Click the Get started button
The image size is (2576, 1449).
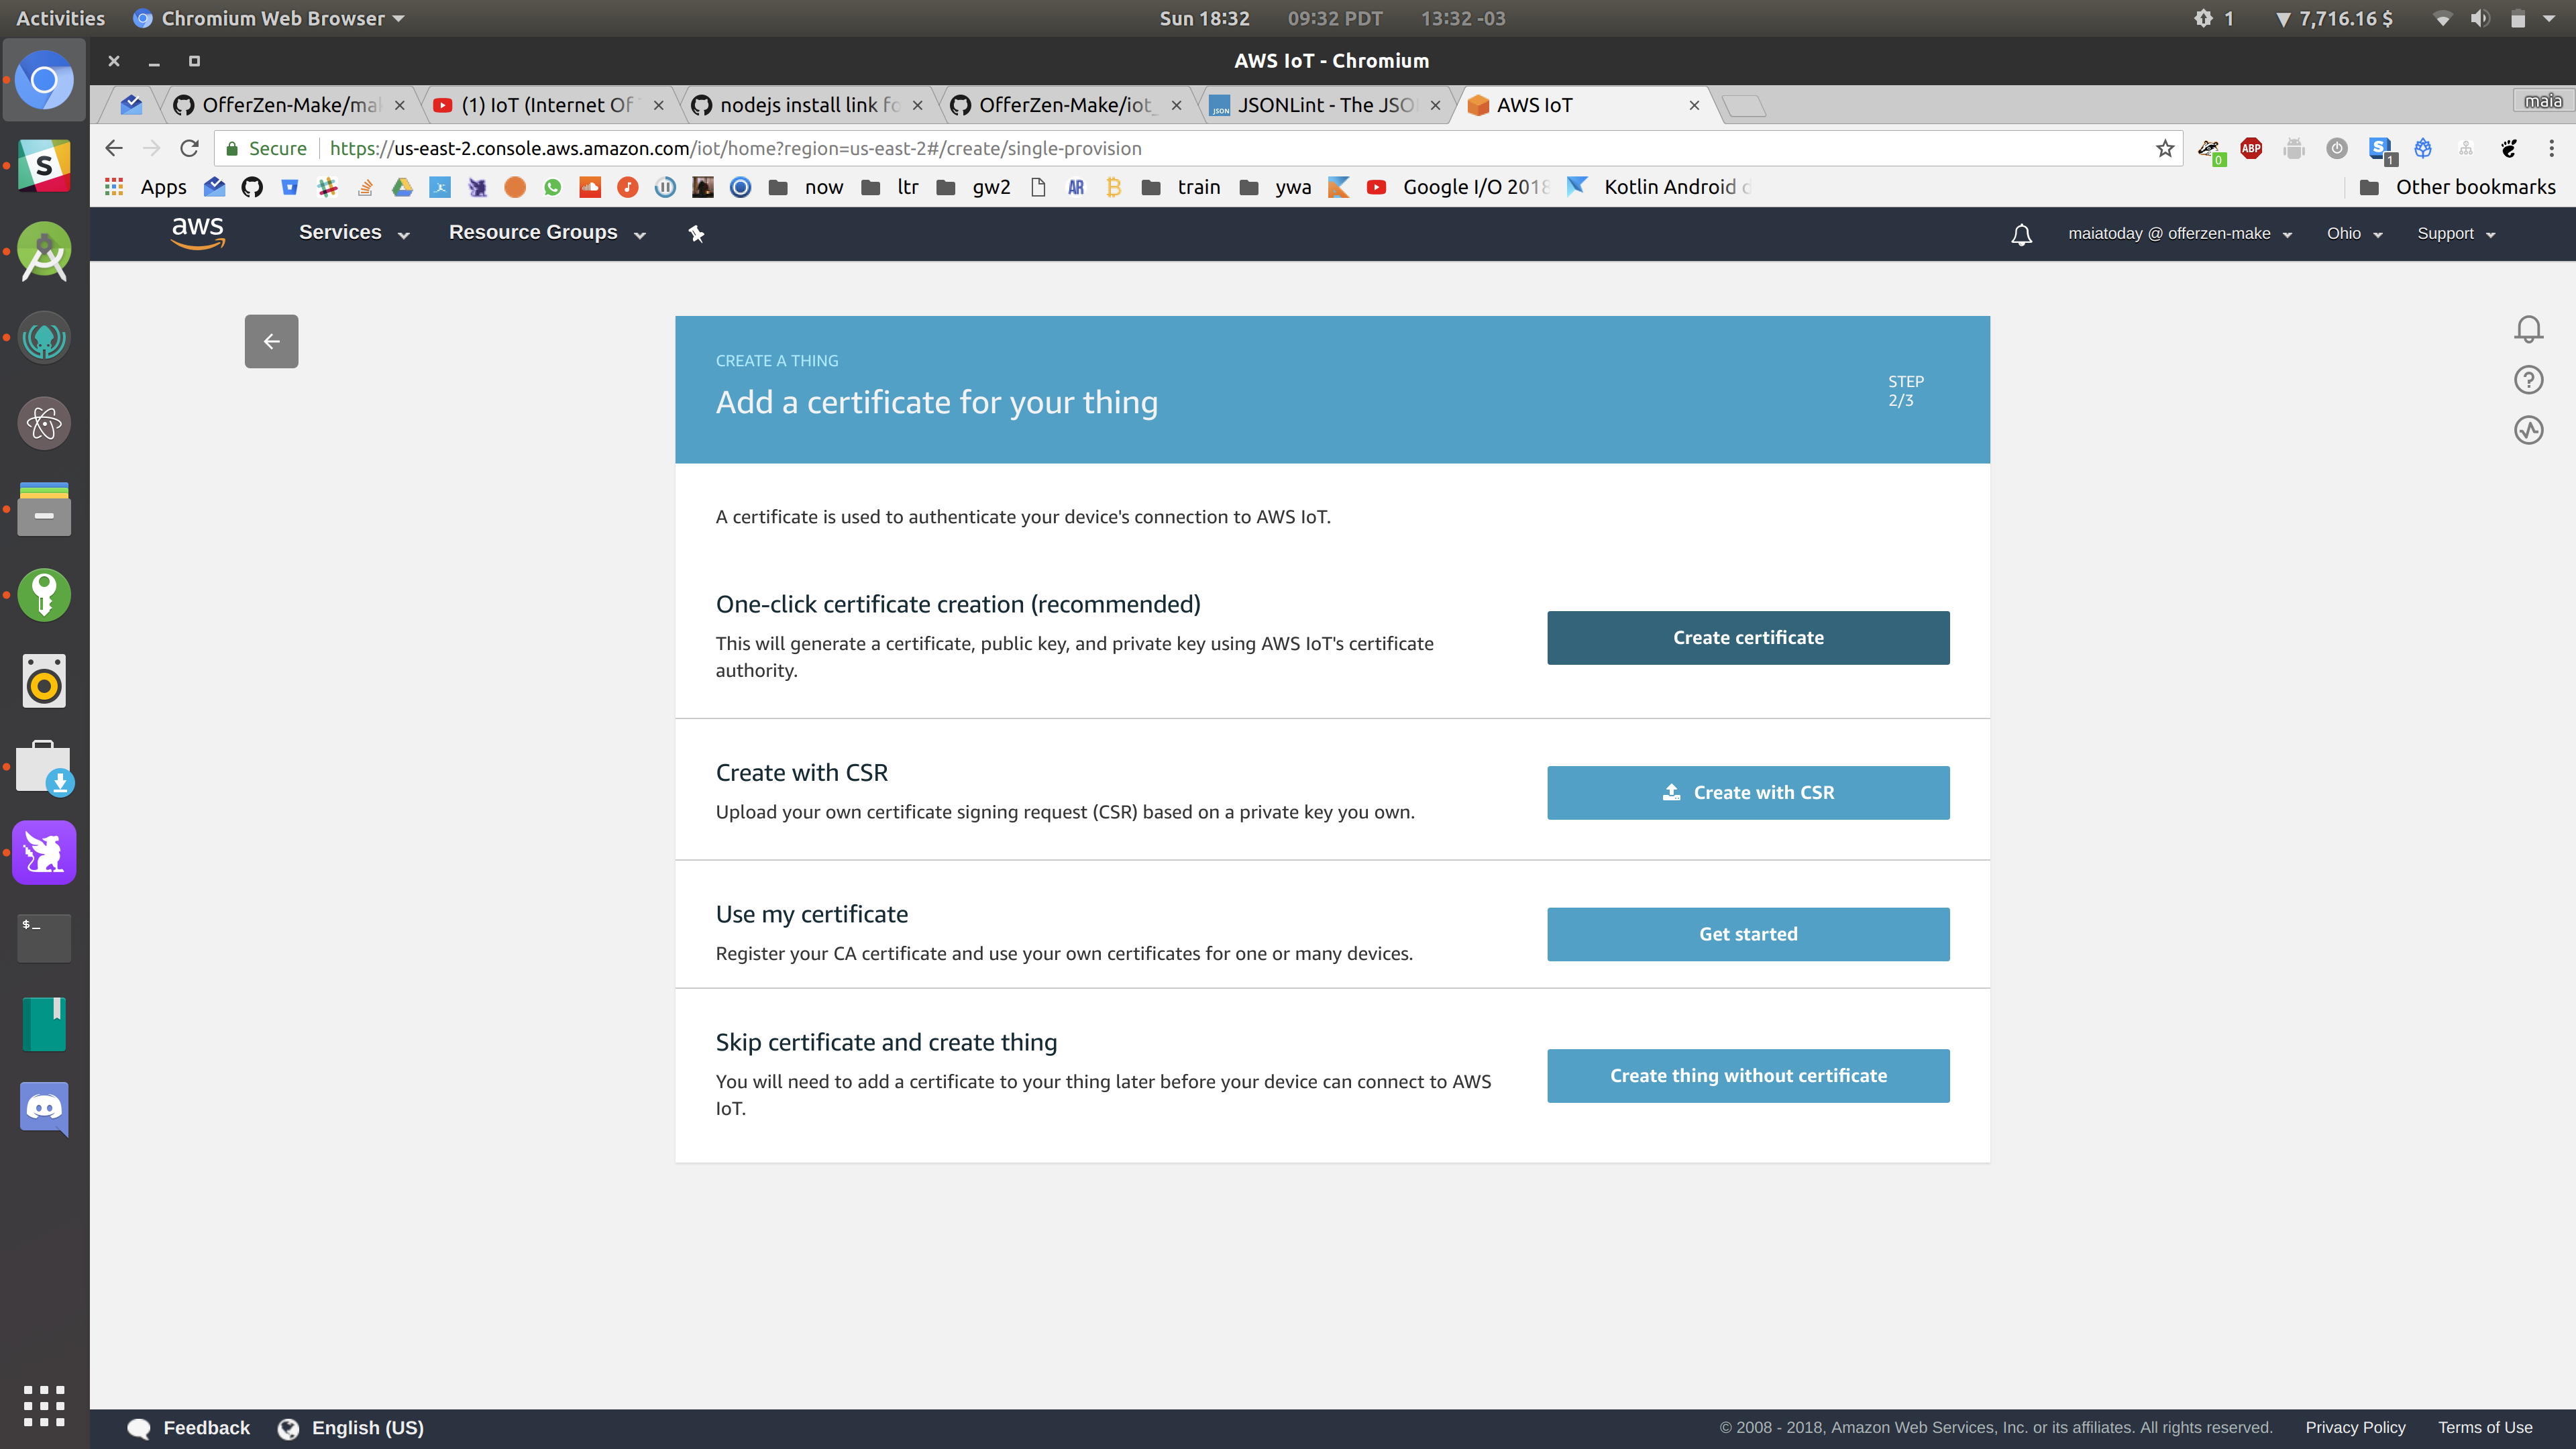pyautogui.click(x=1748, y=934)
